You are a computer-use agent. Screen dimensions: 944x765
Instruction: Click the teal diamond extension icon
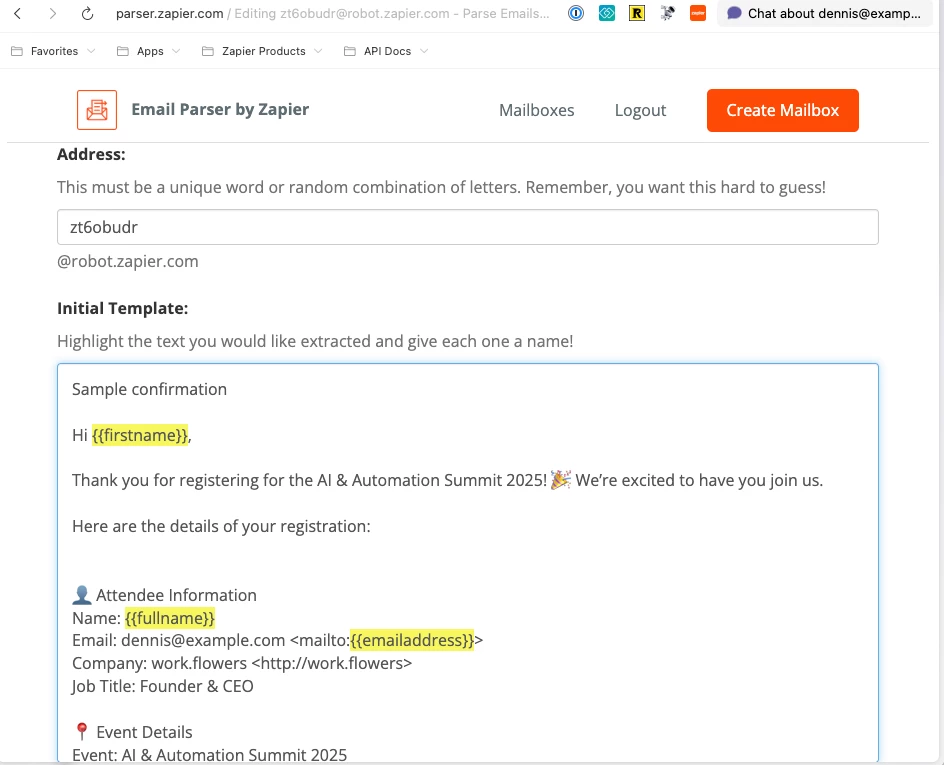pos(607,13)
